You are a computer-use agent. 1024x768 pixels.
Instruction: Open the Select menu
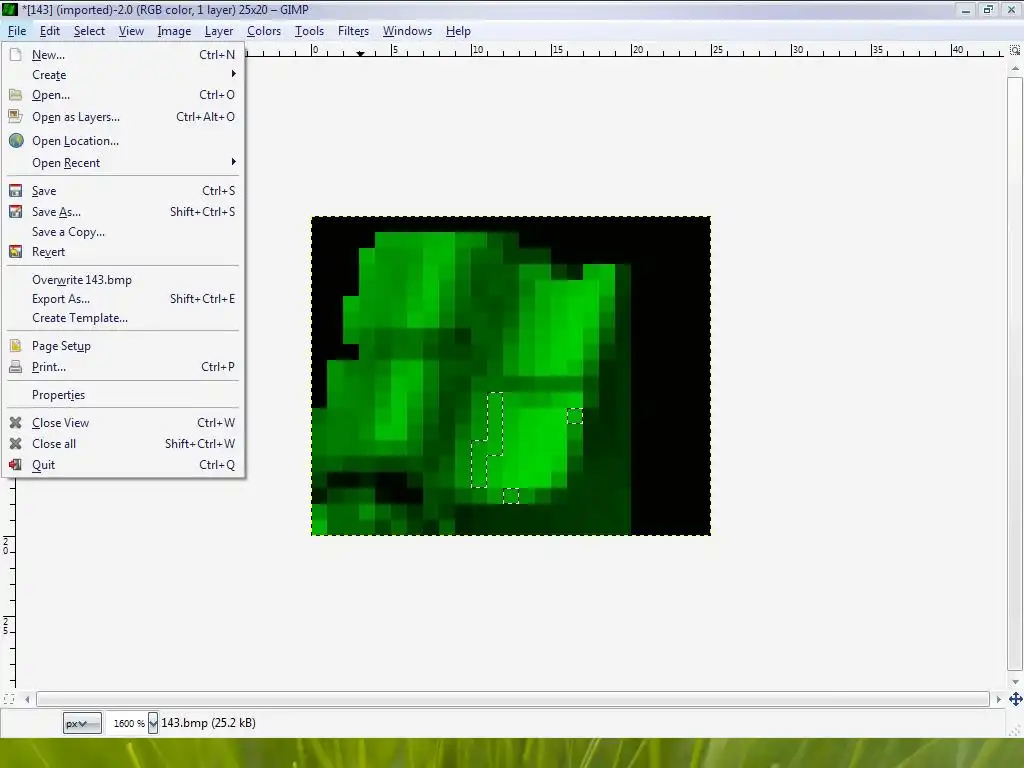pyautogui.click(x=89, y=31)
